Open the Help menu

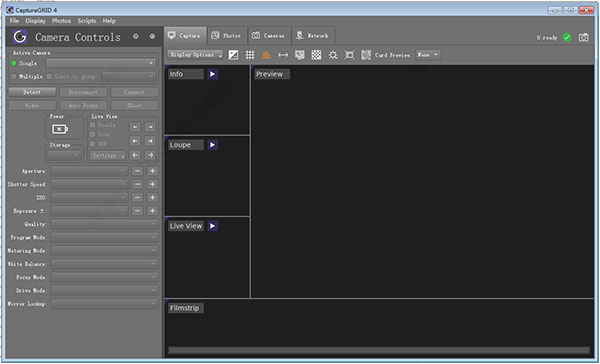point(109,21)
